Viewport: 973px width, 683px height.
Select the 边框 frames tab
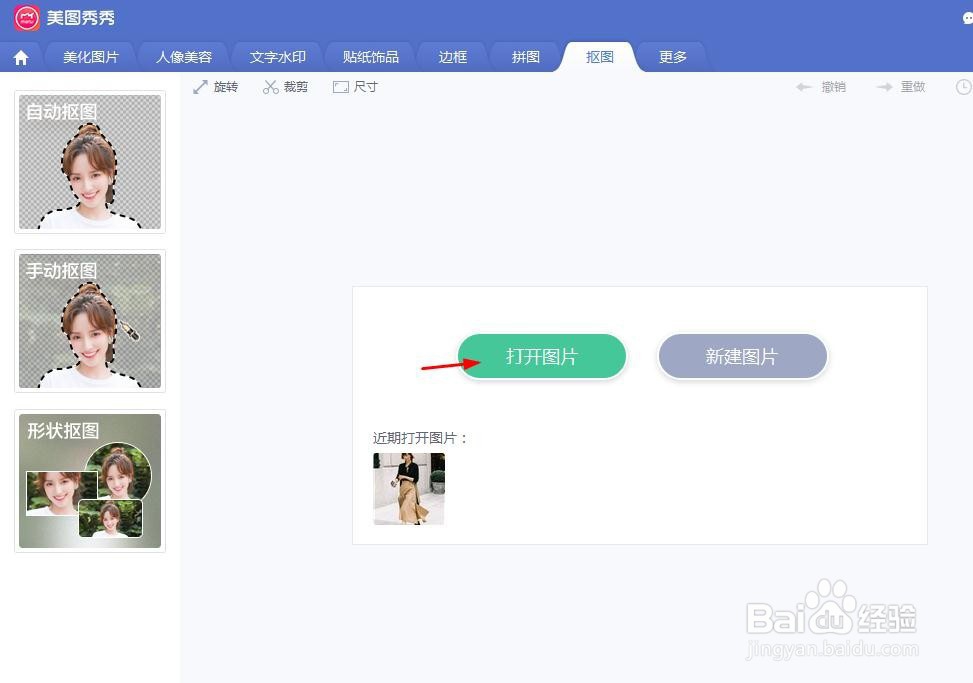[x=452, y=57]
